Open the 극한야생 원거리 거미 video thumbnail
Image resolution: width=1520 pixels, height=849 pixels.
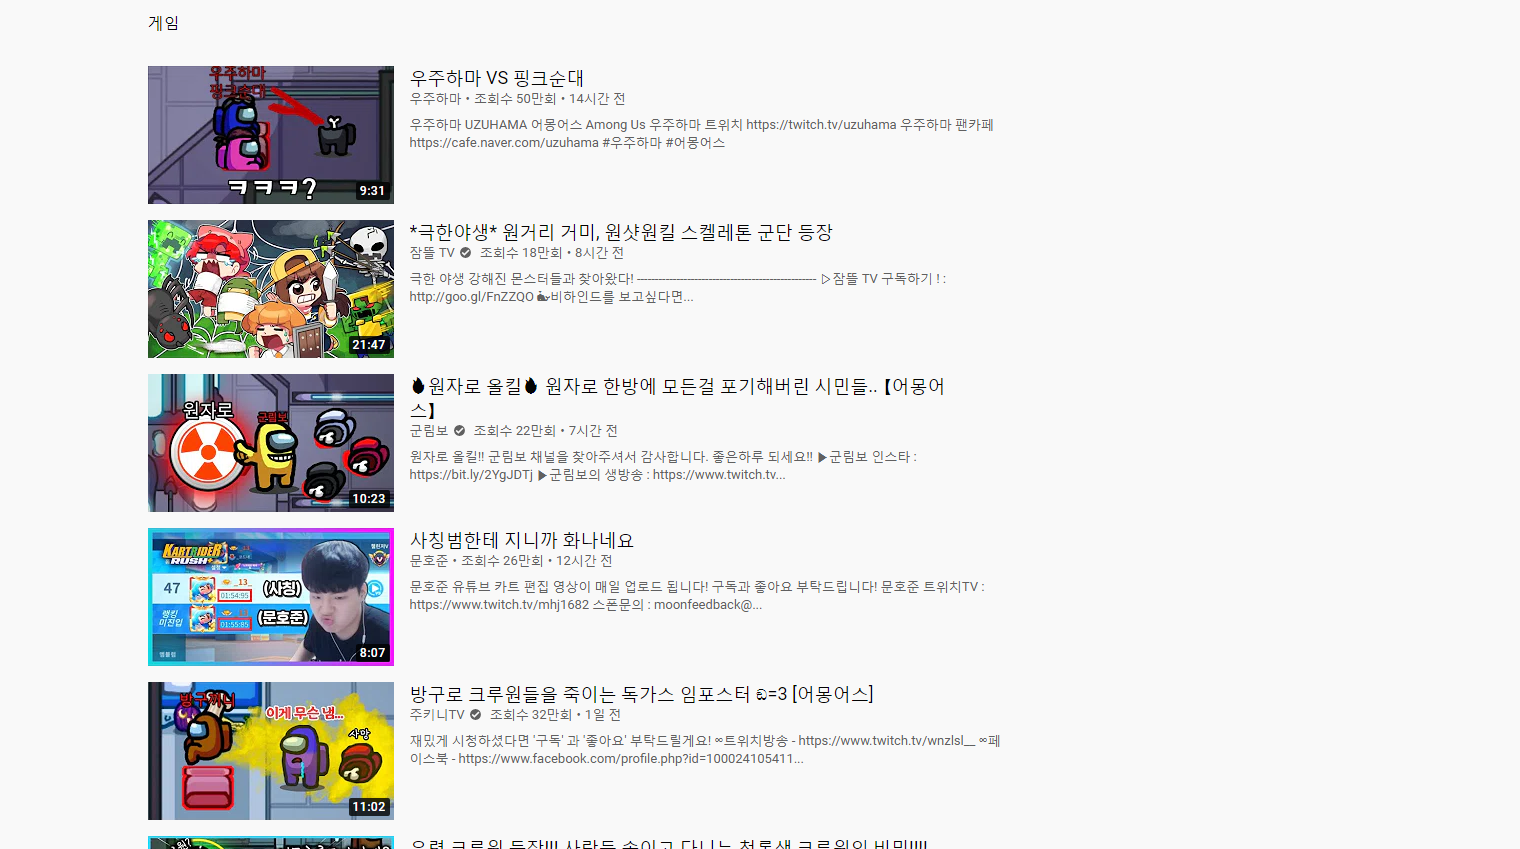tap(271, 289)
